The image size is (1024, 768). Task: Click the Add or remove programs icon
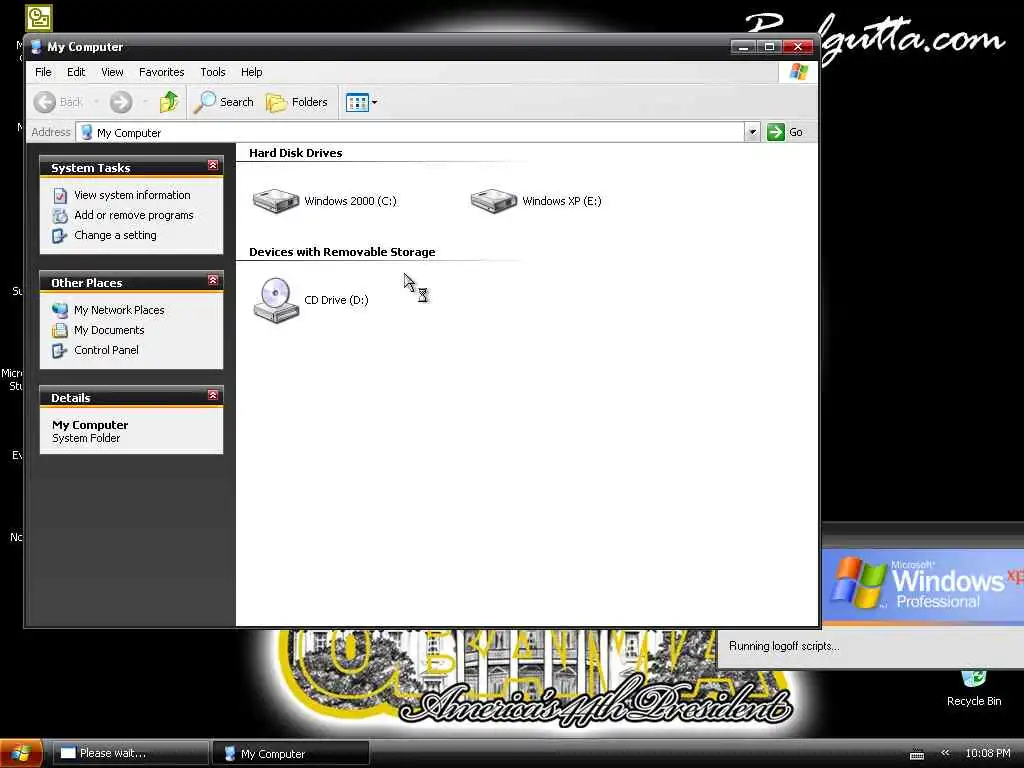click(60, 216)
